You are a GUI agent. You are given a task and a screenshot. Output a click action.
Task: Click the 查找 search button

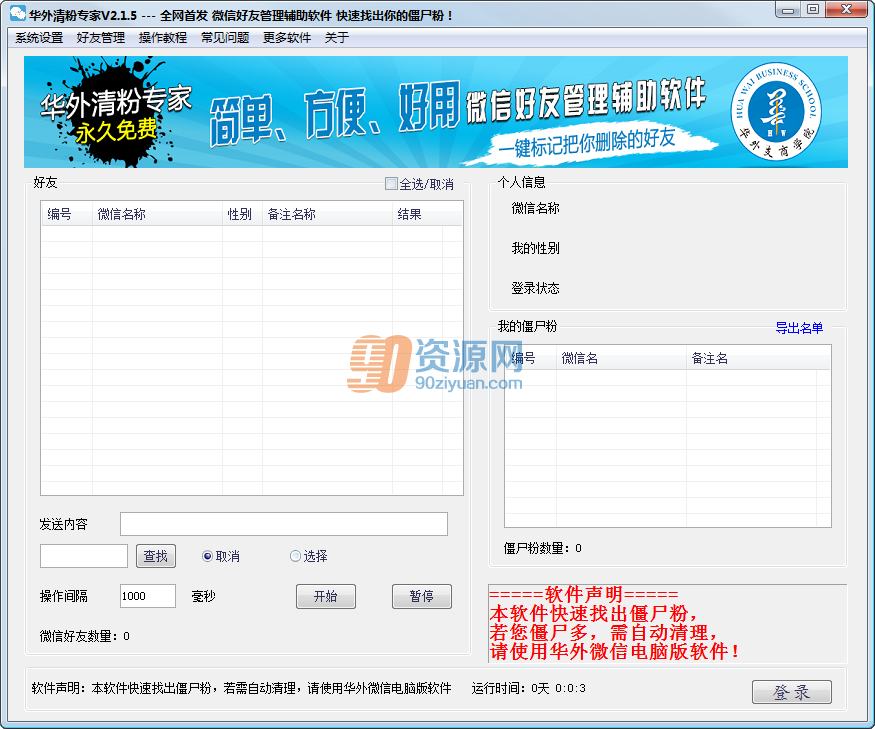coord(156,556)
